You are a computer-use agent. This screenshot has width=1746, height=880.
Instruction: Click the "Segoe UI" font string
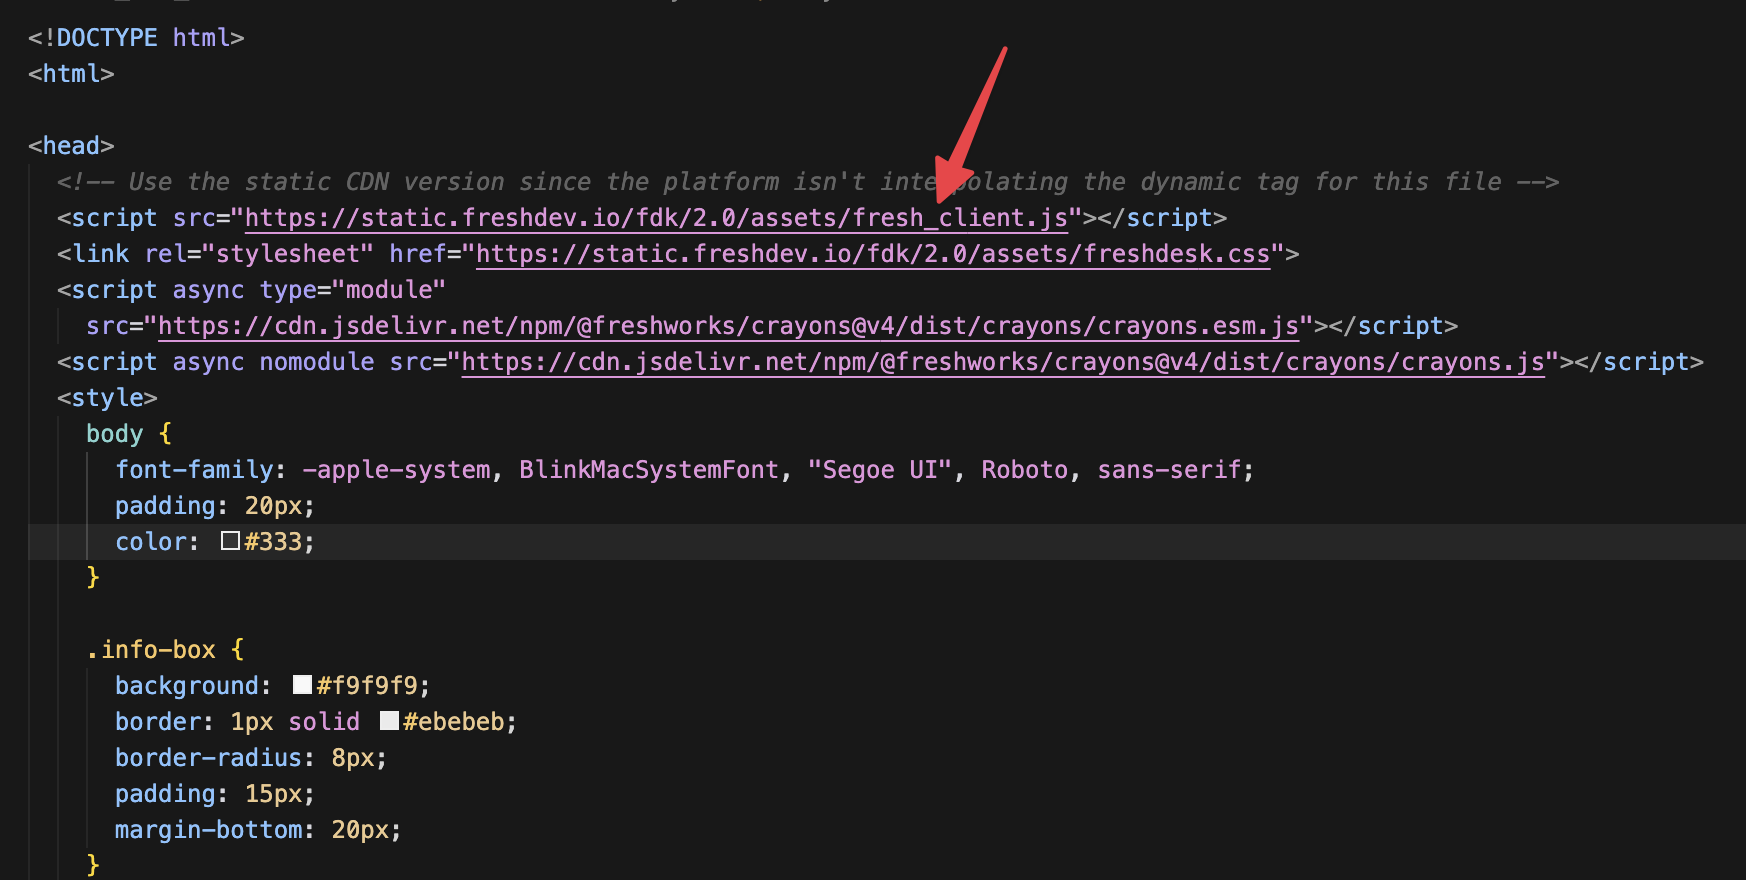click(x=879, y=470)
